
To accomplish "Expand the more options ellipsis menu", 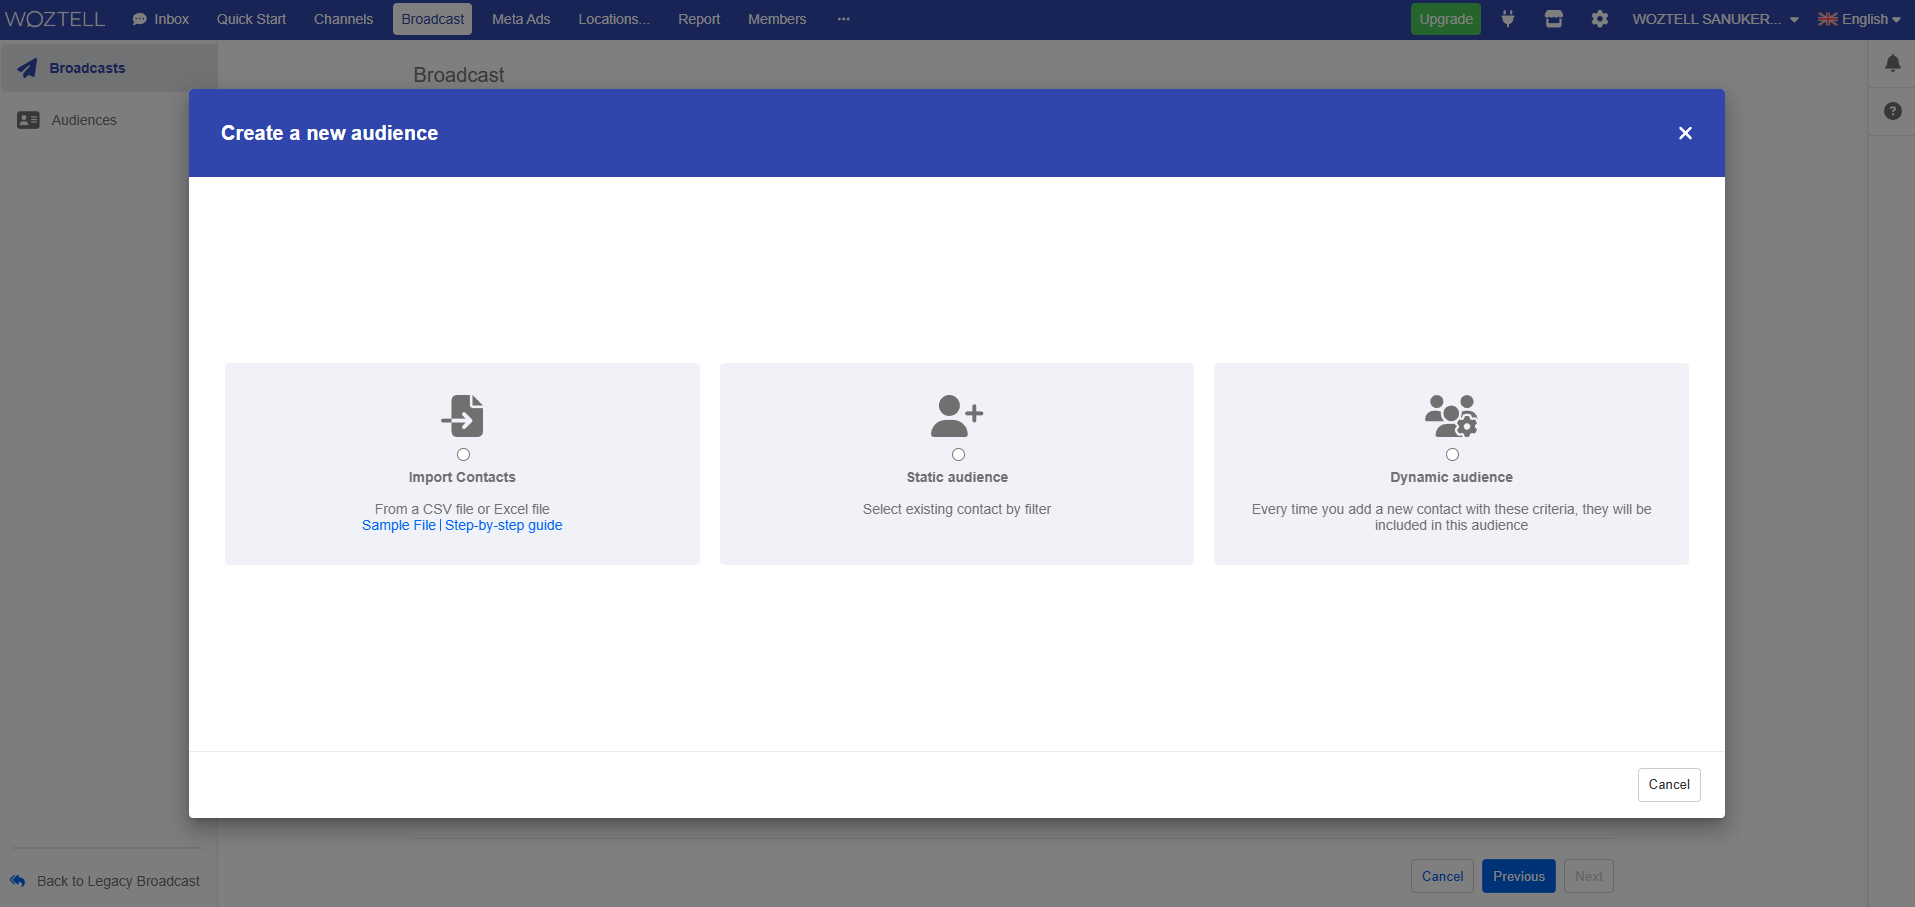I will [x=843, y=19].
